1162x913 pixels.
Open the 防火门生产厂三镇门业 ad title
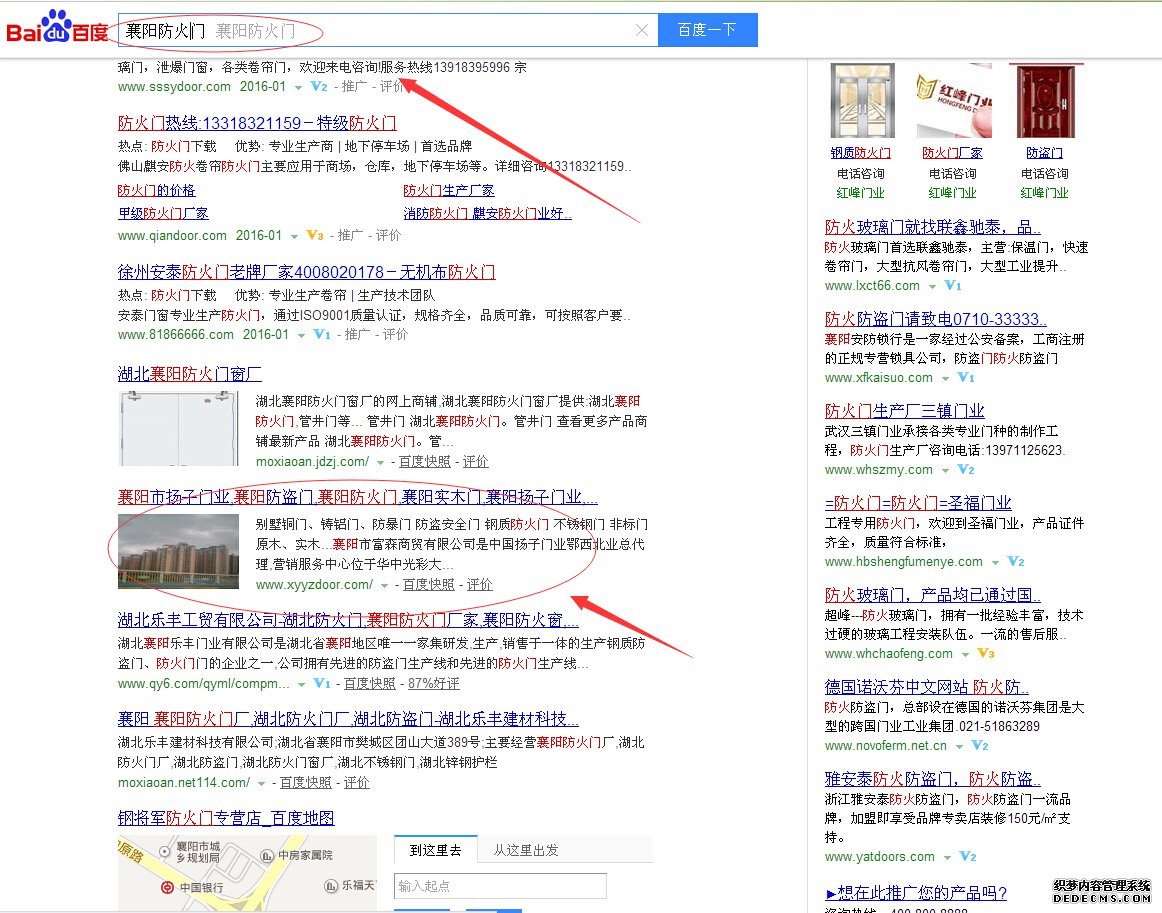905,411
